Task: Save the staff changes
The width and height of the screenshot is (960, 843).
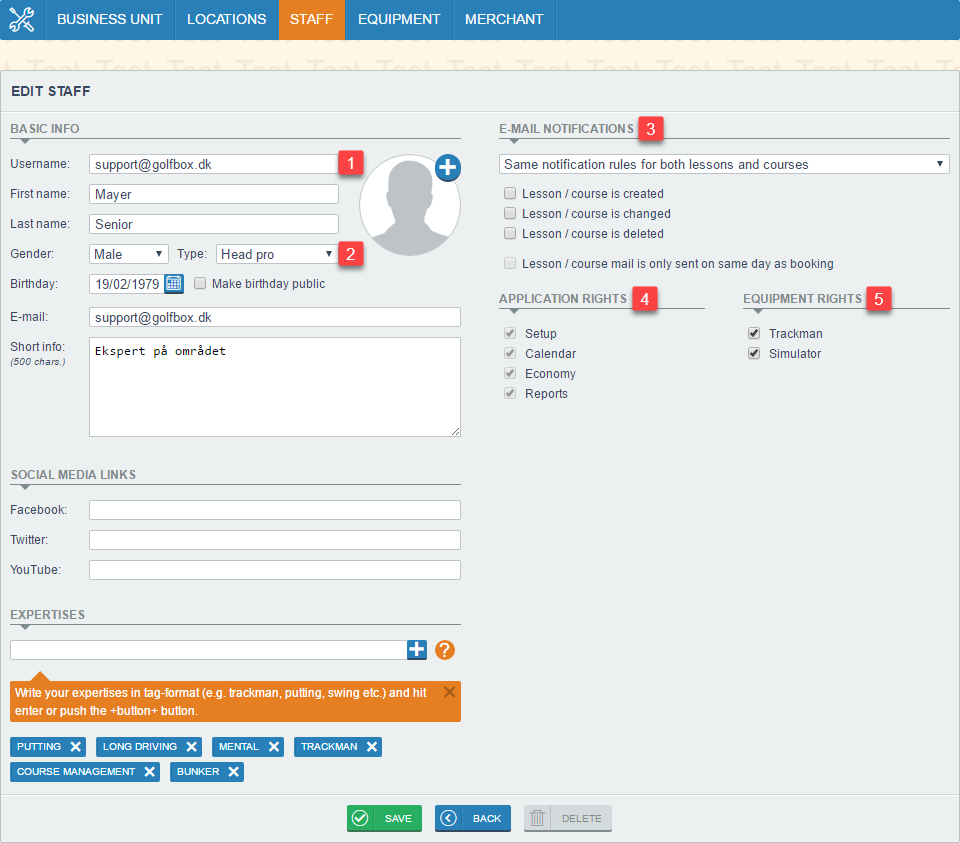Action: pos(384,818)
